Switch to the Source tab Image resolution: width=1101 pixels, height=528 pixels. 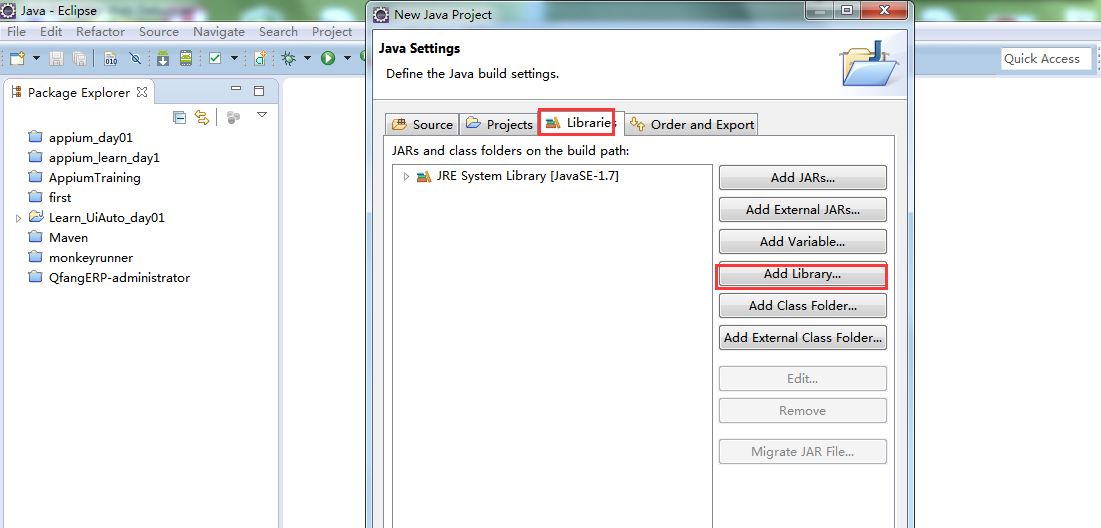pyautogui.click(x=422, y=124)
